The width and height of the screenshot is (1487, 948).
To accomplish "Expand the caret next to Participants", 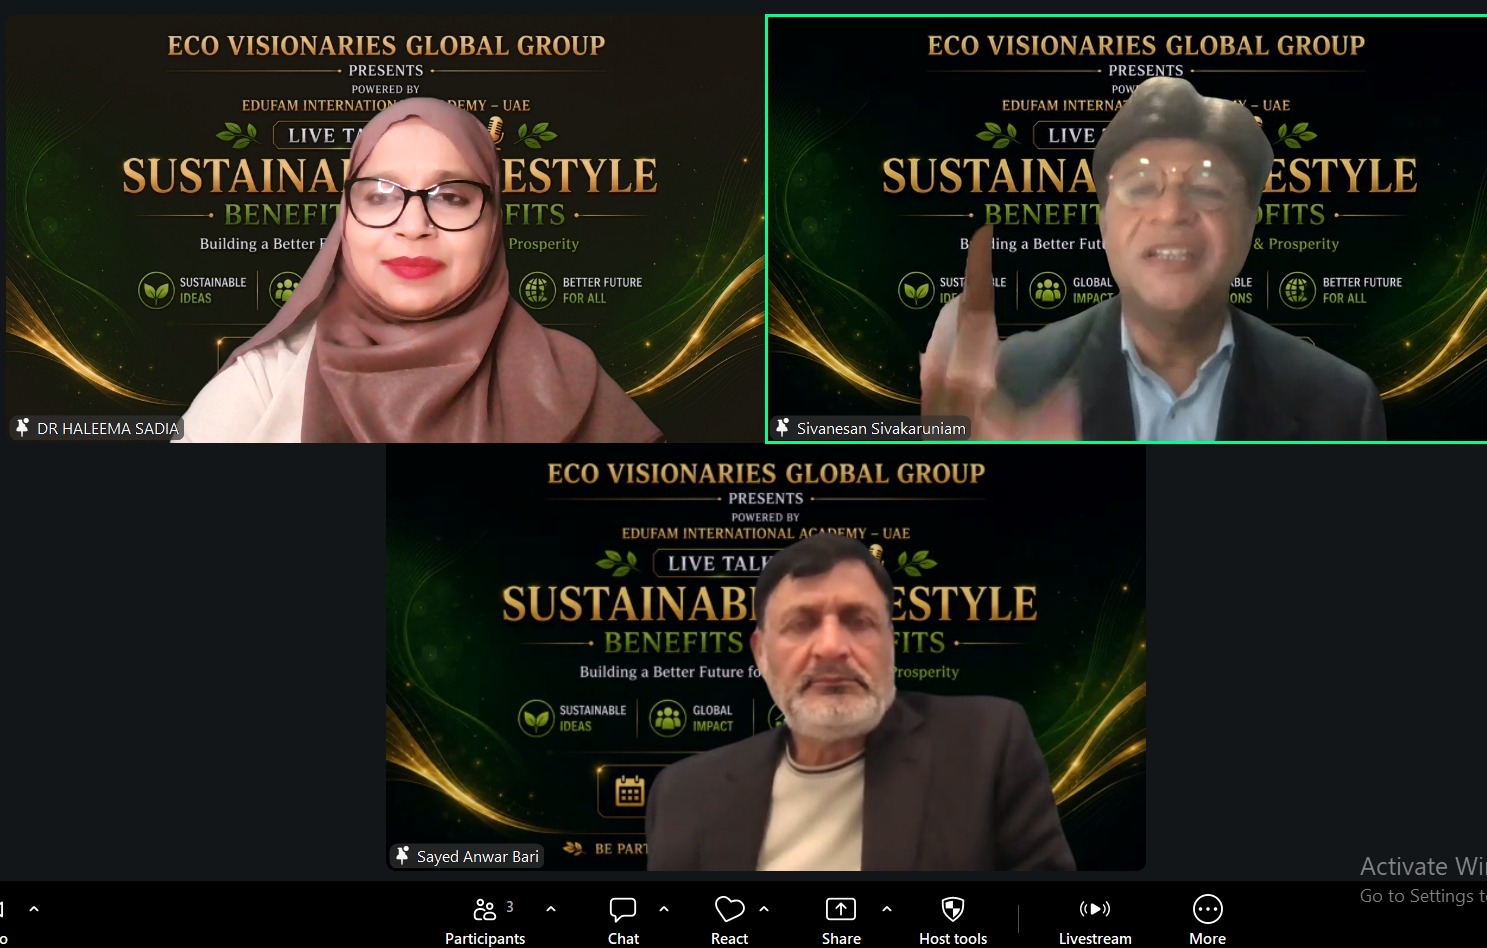I will (x=551, y=909).
